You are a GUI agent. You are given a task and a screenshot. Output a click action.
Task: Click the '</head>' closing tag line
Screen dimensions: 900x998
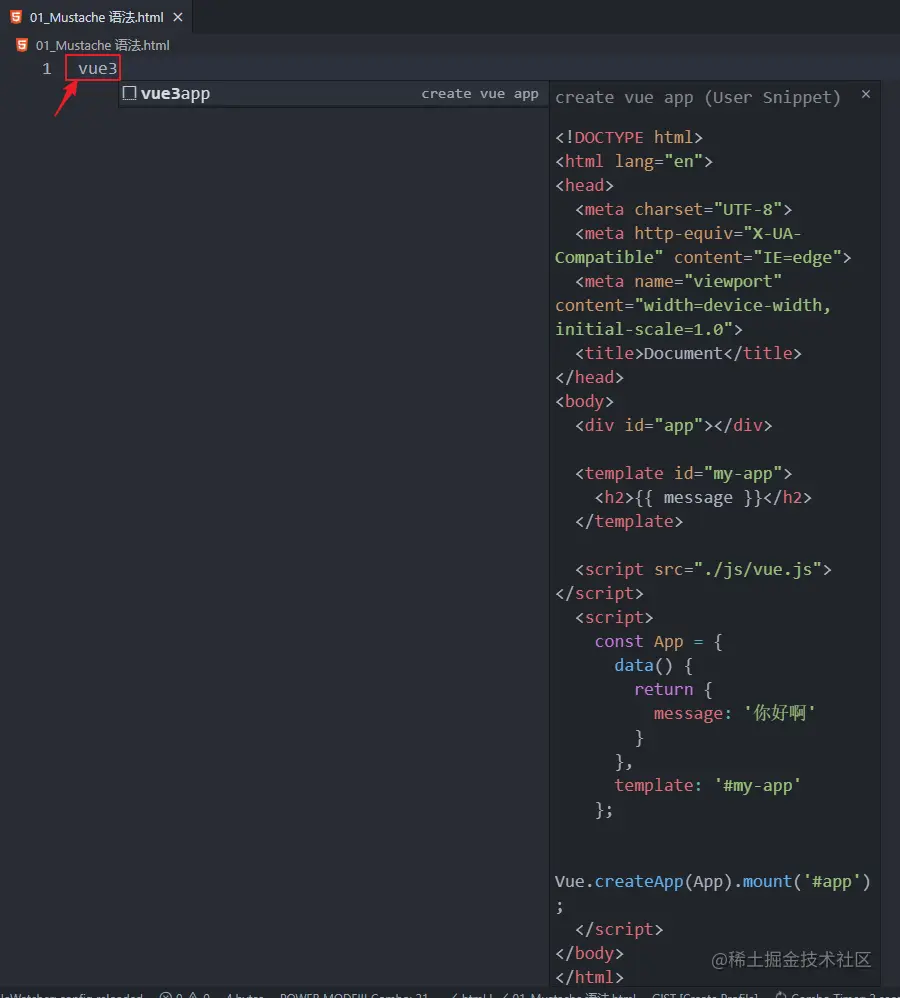click(x=589, y=377)
